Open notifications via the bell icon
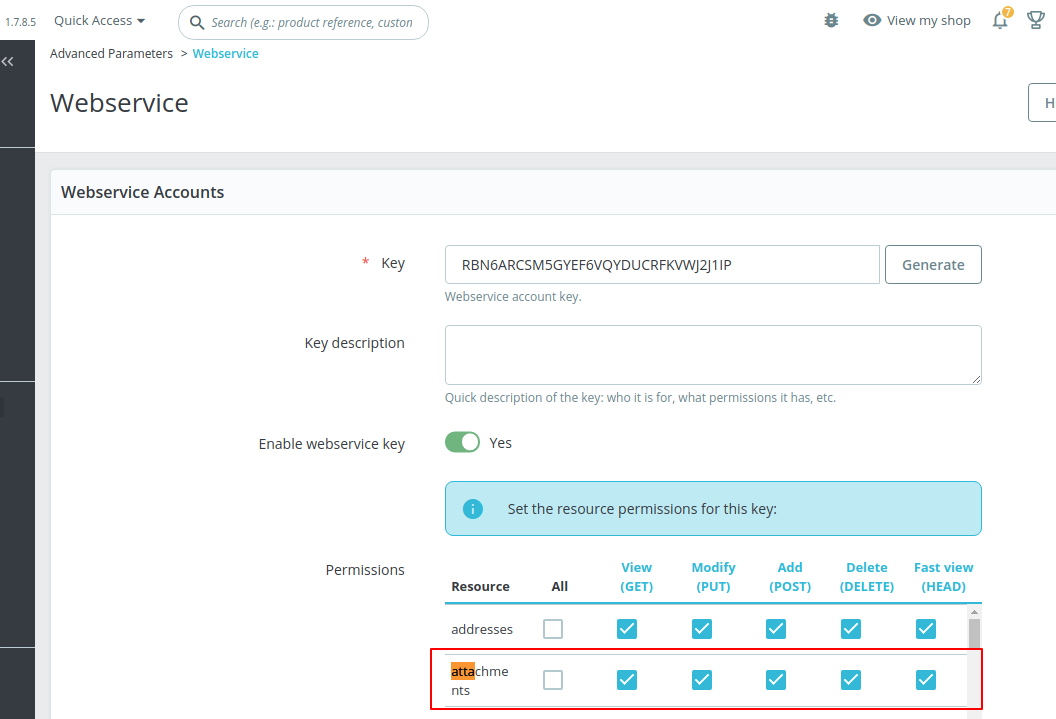The image size is (1056, 719). click(999, 20)
